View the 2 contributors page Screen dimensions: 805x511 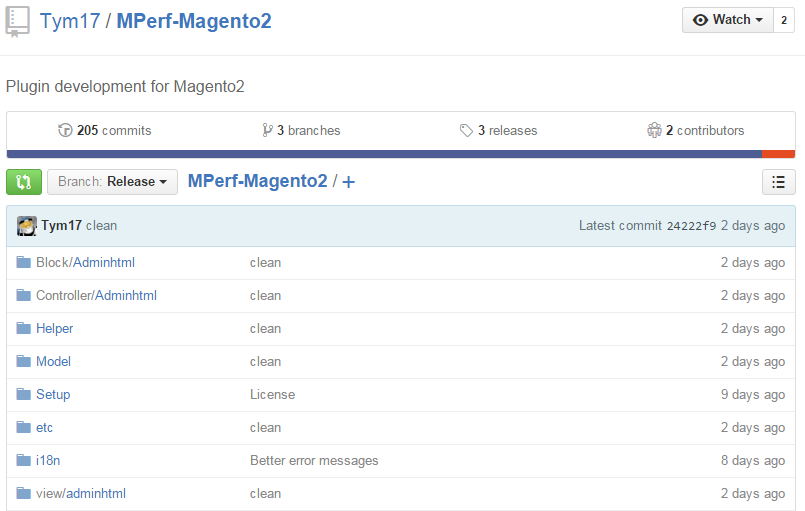click(696, 130)
